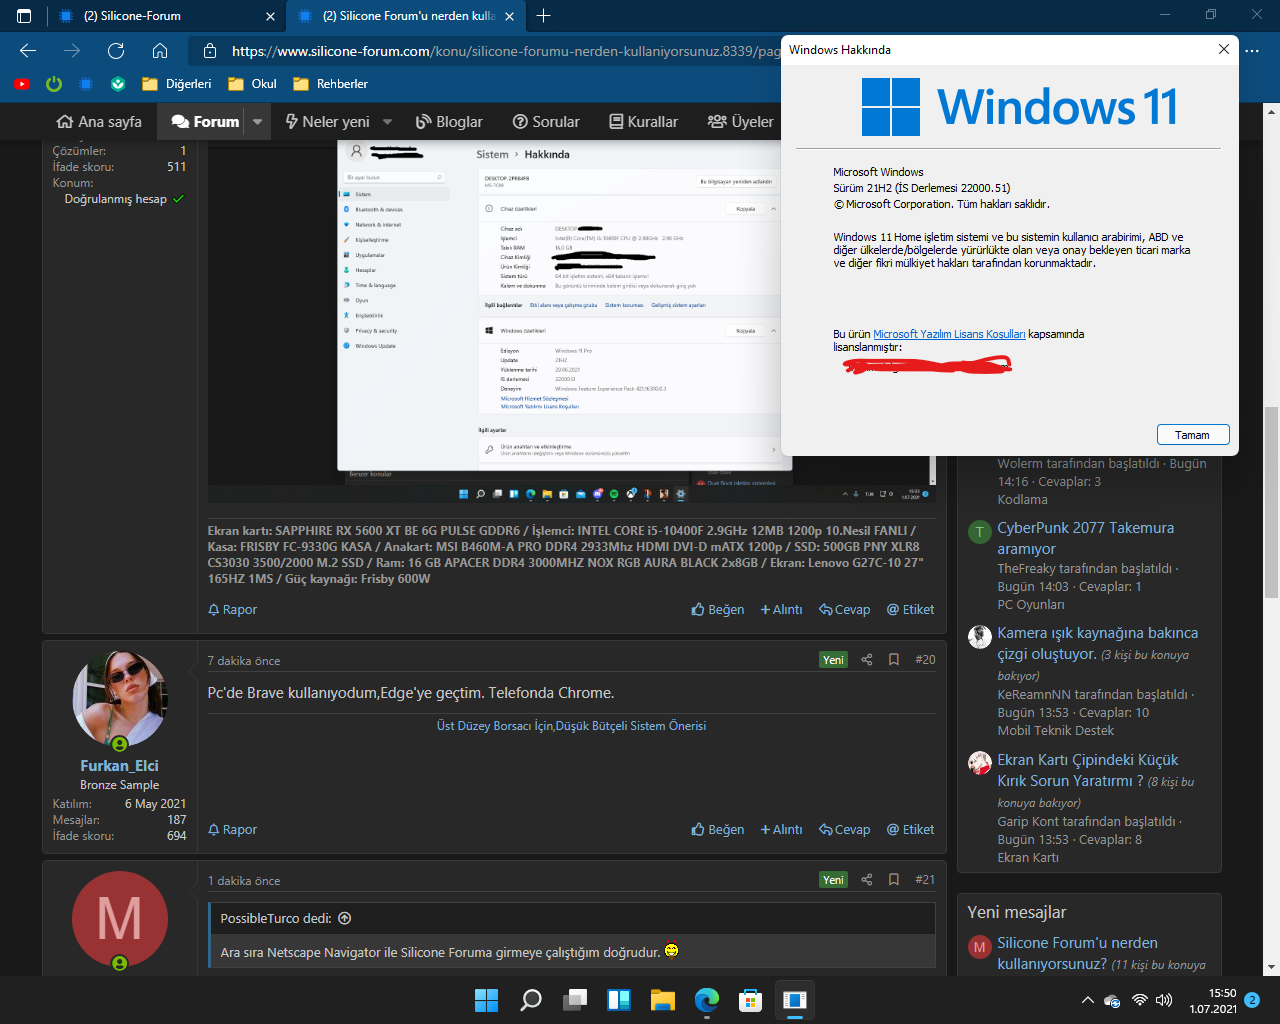Open the Widgets taskbar icon

(619, 1000)
